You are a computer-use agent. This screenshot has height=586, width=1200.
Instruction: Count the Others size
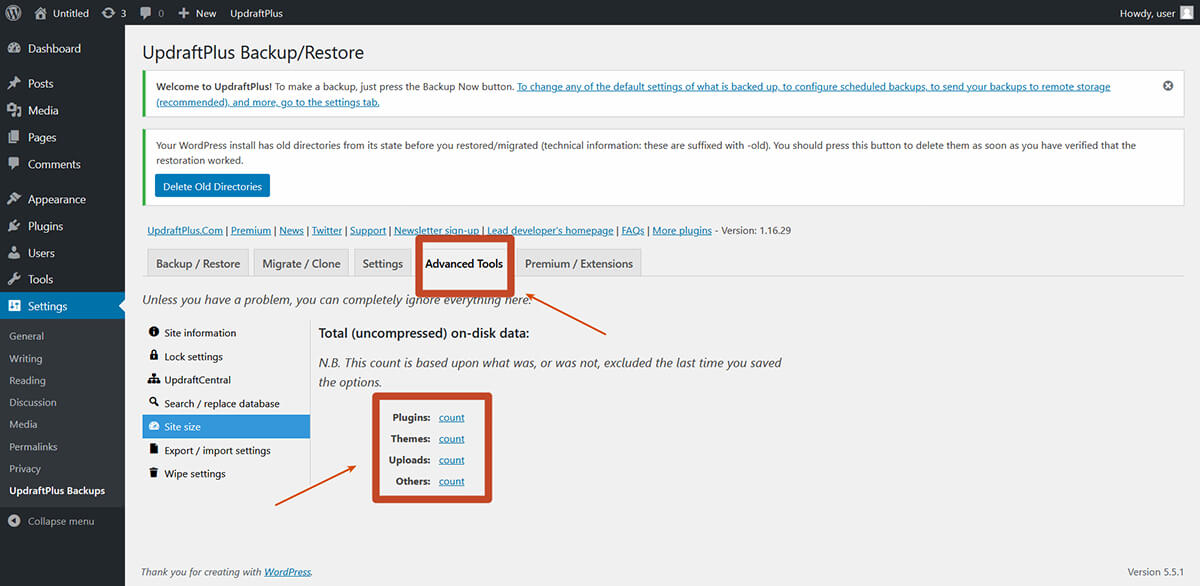[452, 481]
